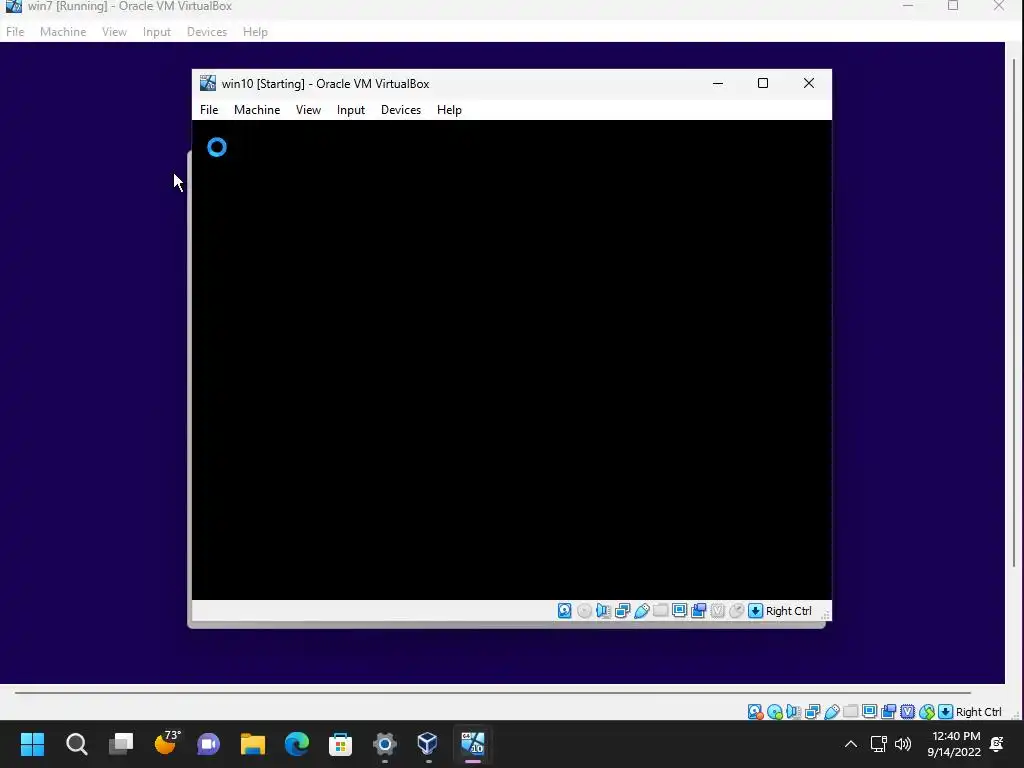The width and height of the screenshot is (1024, 768).
Task: Open Input menu in win10 window
Action: [x=351, y=110]
